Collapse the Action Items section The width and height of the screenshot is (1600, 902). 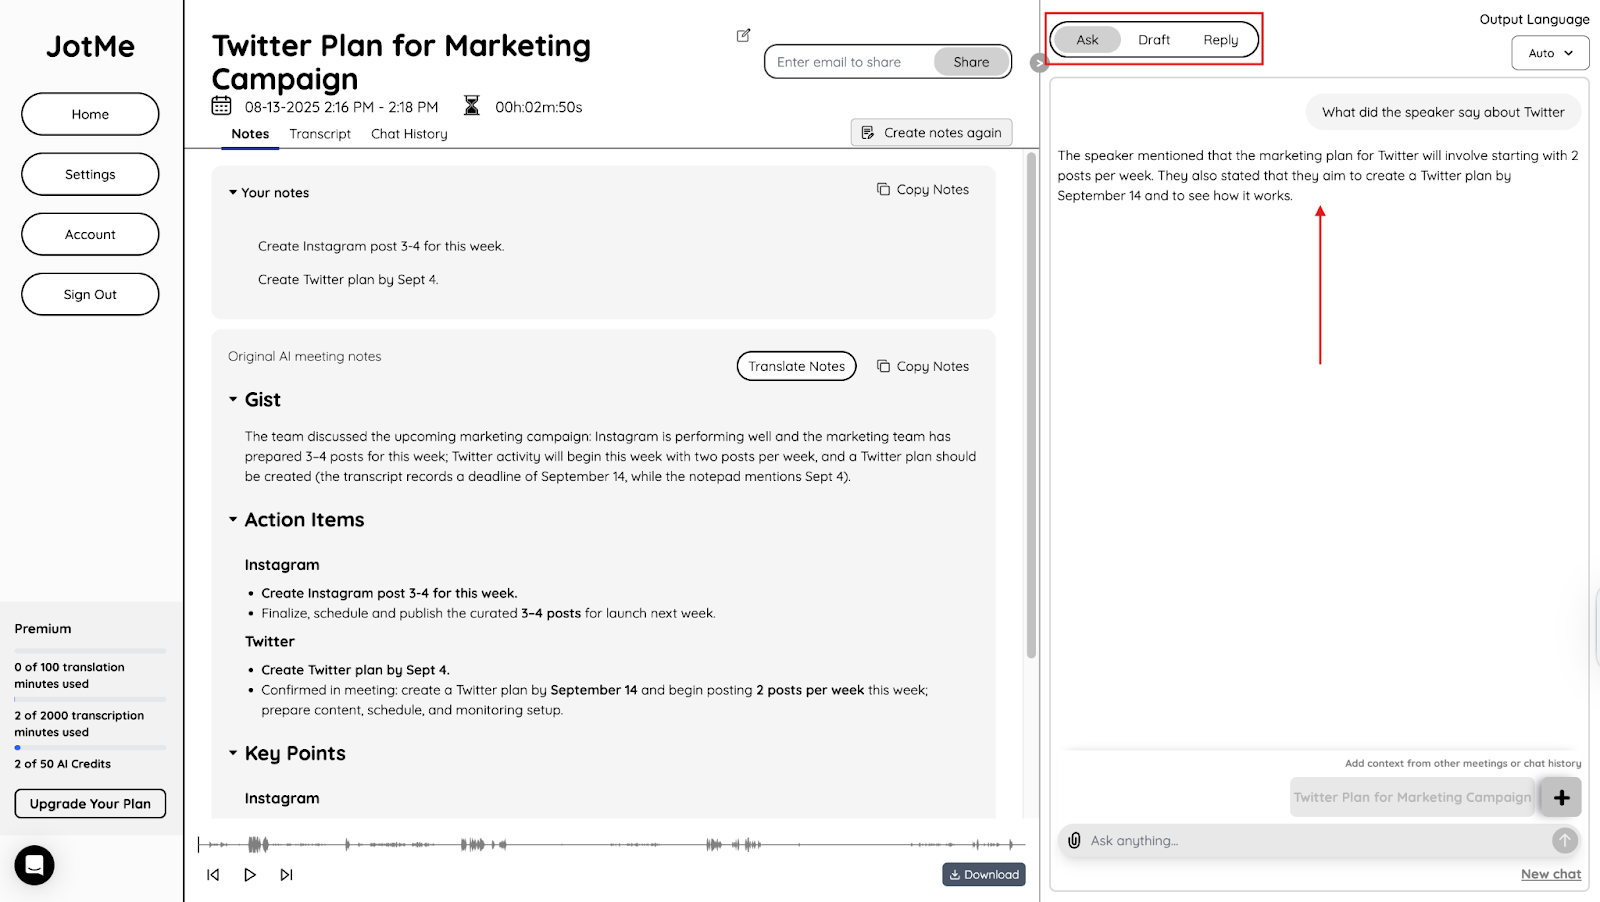click(233, 519)
